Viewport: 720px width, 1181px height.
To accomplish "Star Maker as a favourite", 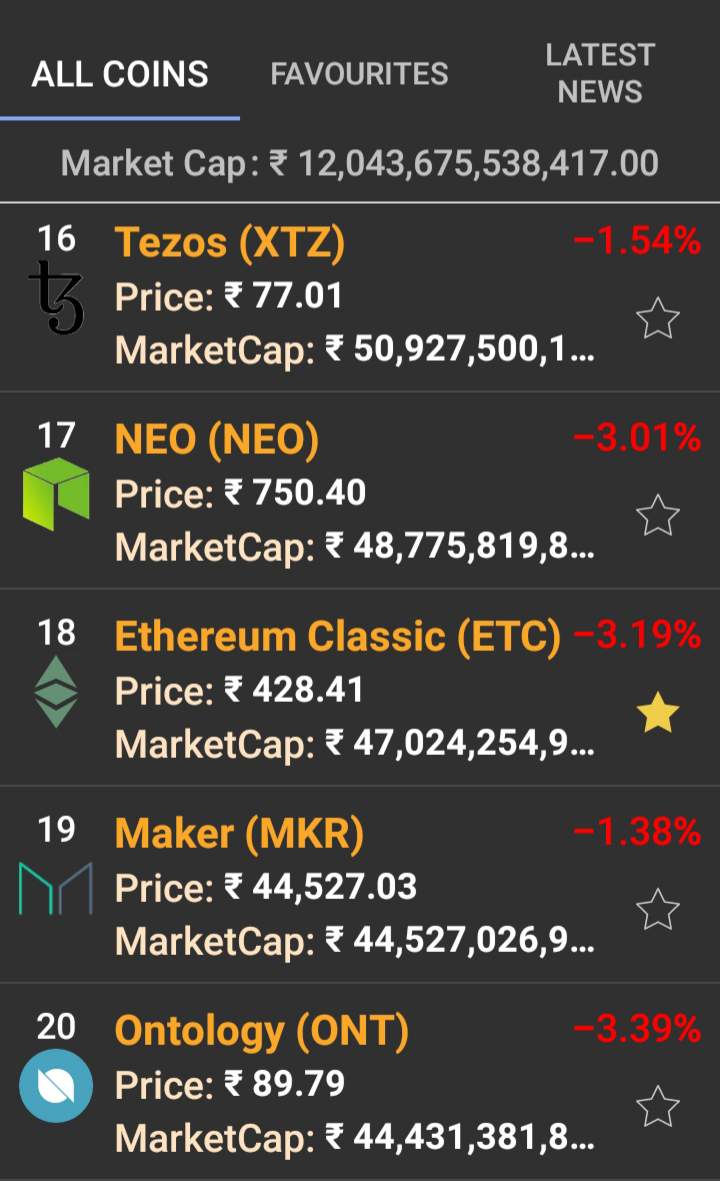I will pyautogui.click(x=657, y=910).
